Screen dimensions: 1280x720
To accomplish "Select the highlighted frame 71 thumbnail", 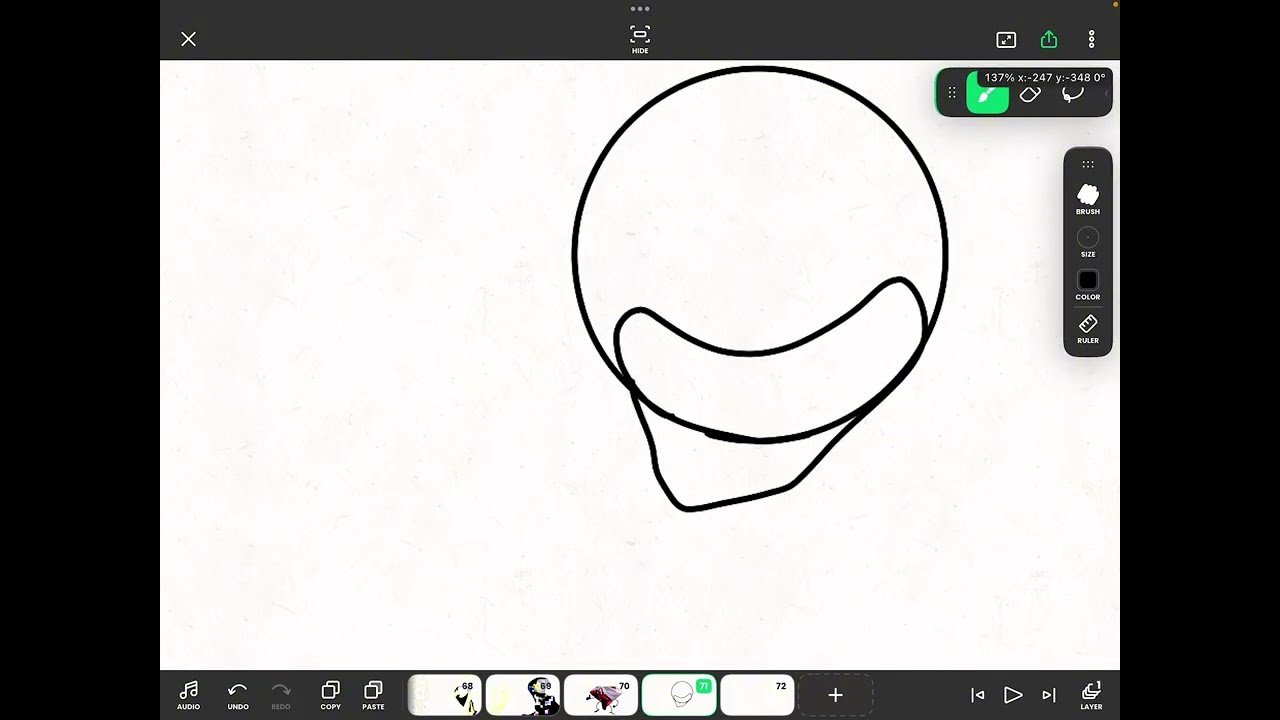I will click(x=679, y=696).
